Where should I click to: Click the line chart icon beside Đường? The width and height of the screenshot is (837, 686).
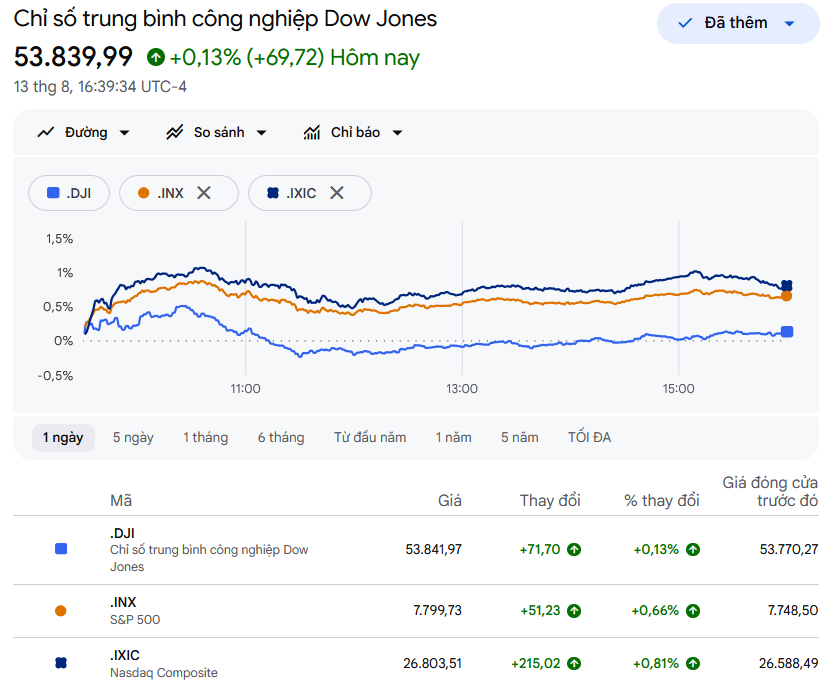point(46,132)
